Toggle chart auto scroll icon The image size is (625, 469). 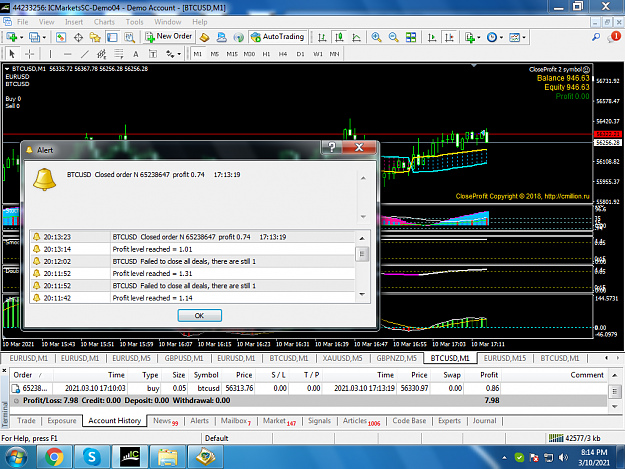coord(432,37)
